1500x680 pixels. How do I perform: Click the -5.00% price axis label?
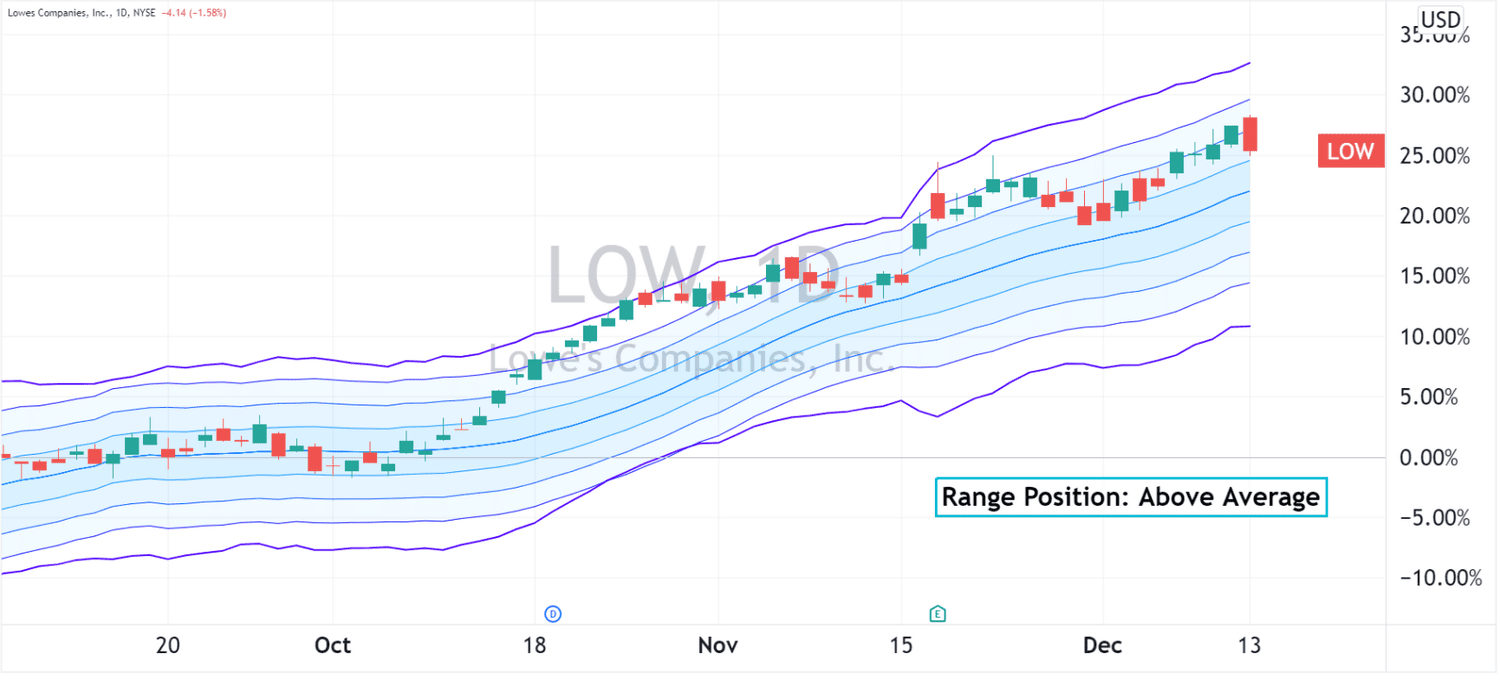pyautogui.click(x=1435, y=518)
